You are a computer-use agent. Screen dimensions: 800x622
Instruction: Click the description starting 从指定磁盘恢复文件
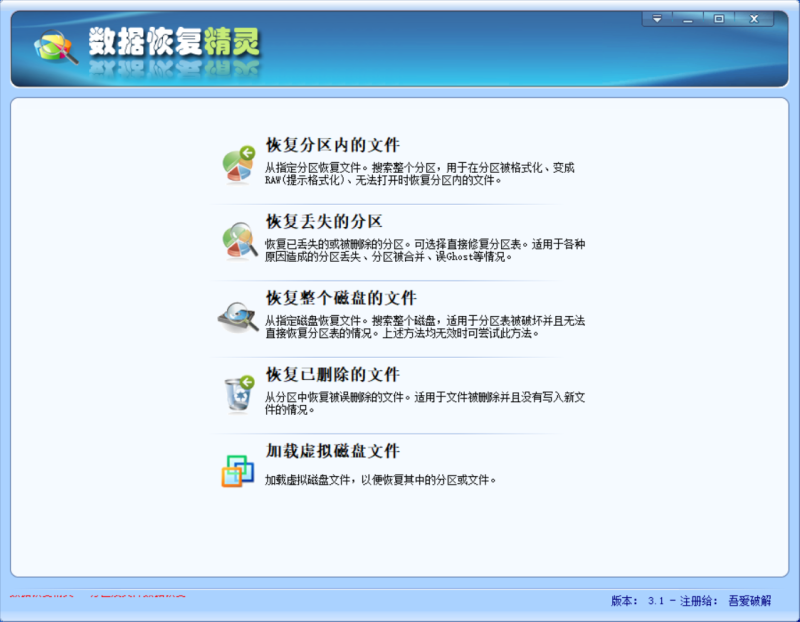click(424, 327)
